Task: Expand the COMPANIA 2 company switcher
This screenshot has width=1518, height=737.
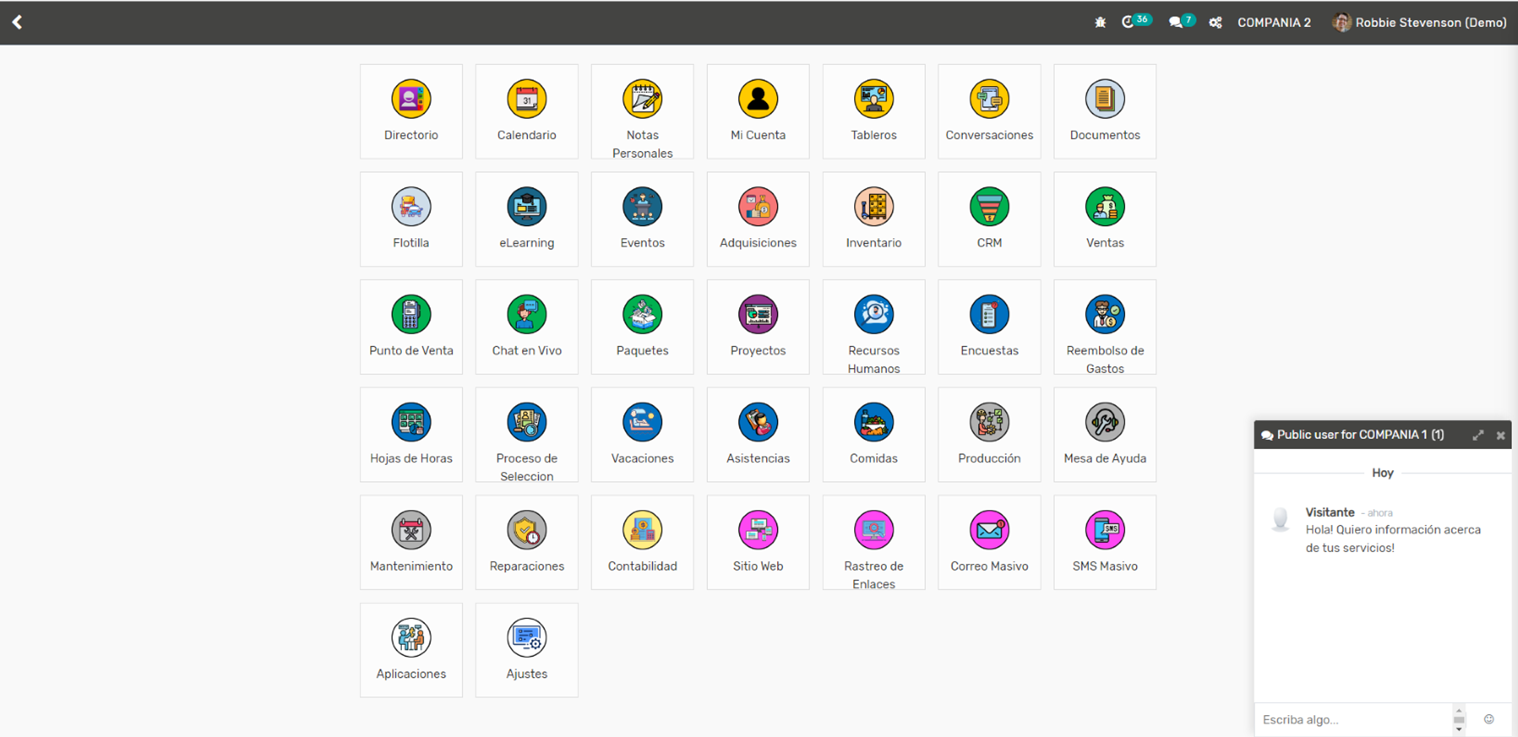Action: point(1273,22)
